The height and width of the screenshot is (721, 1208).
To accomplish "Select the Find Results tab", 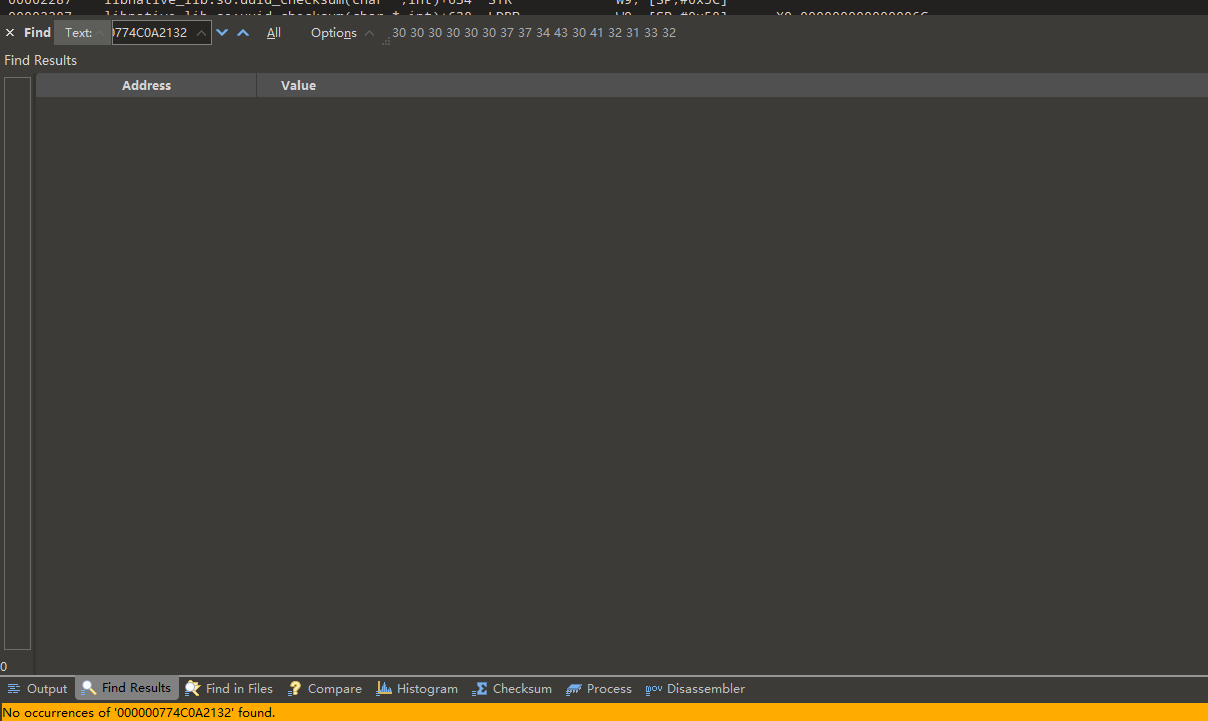I will click(127, 688).
